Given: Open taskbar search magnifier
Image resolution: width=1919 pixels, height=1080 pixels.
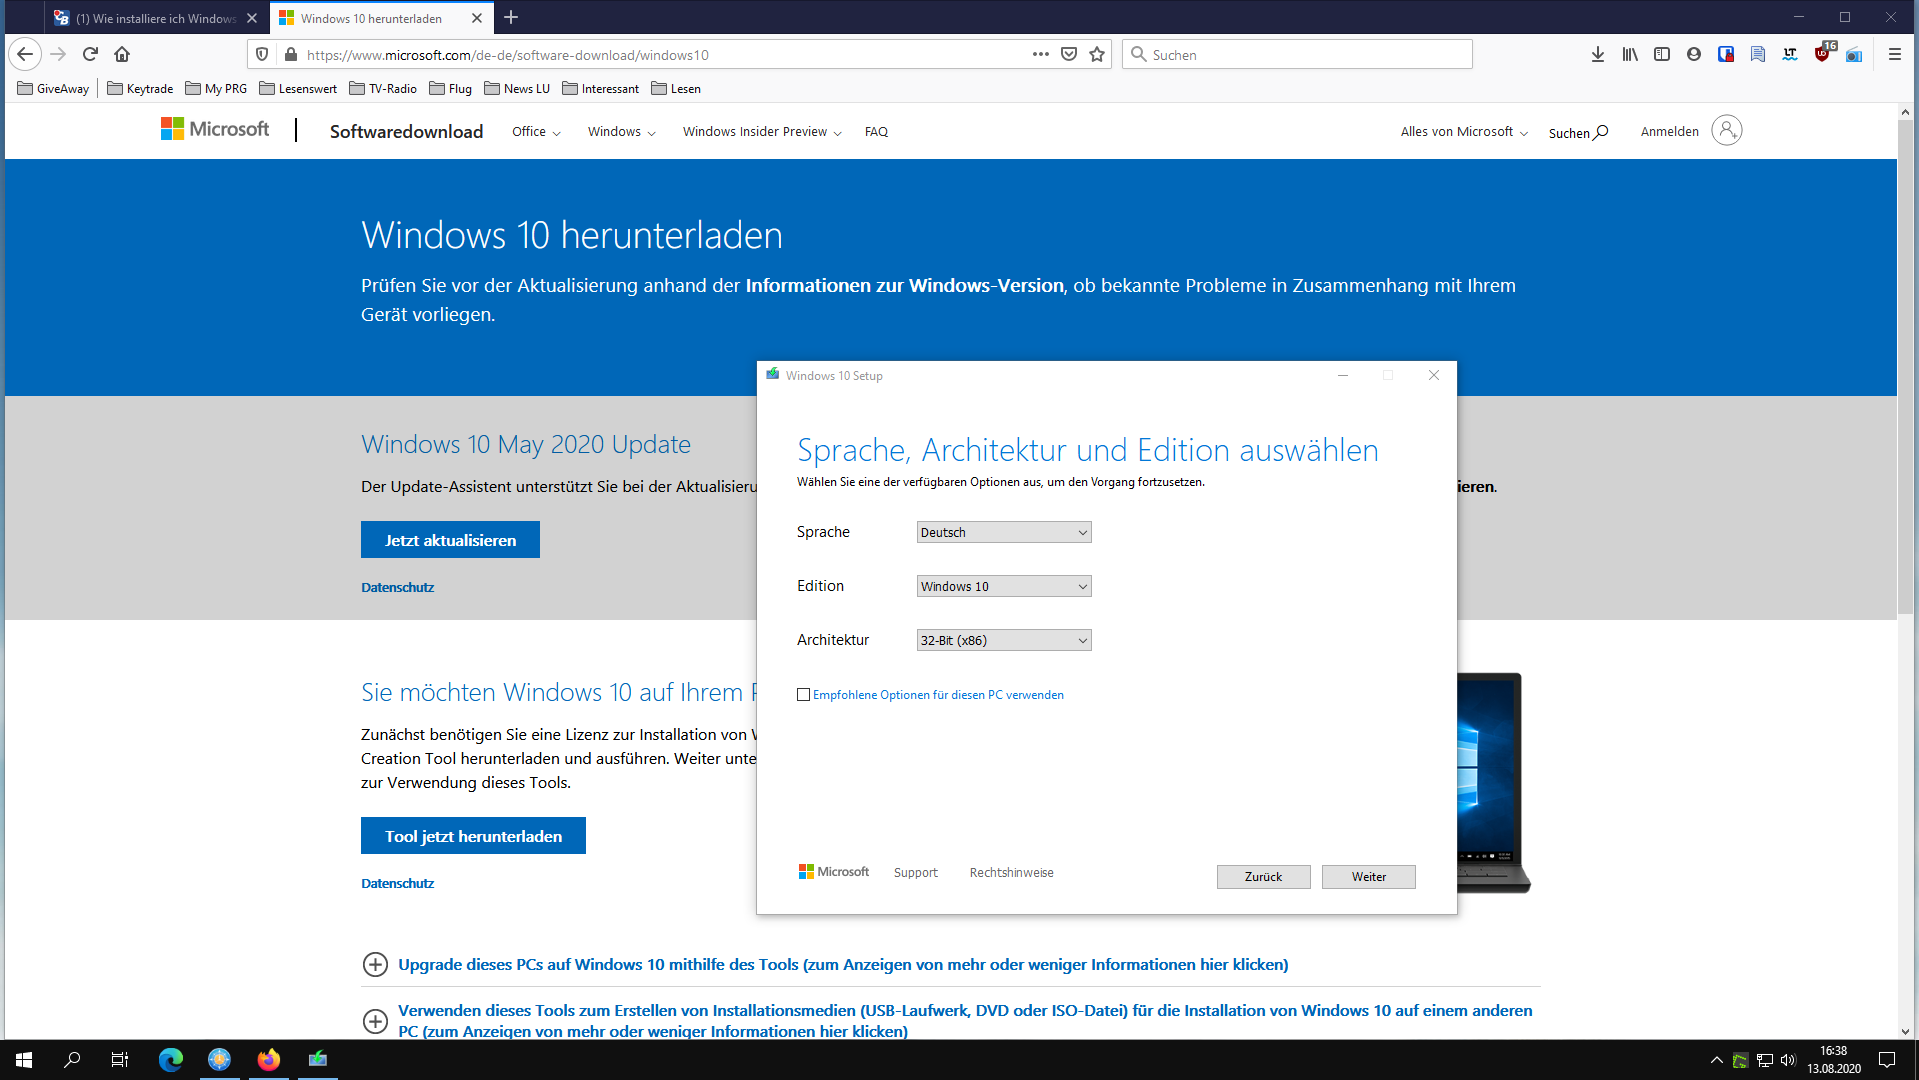Looking at the screenshot, I should point(72,1059).
